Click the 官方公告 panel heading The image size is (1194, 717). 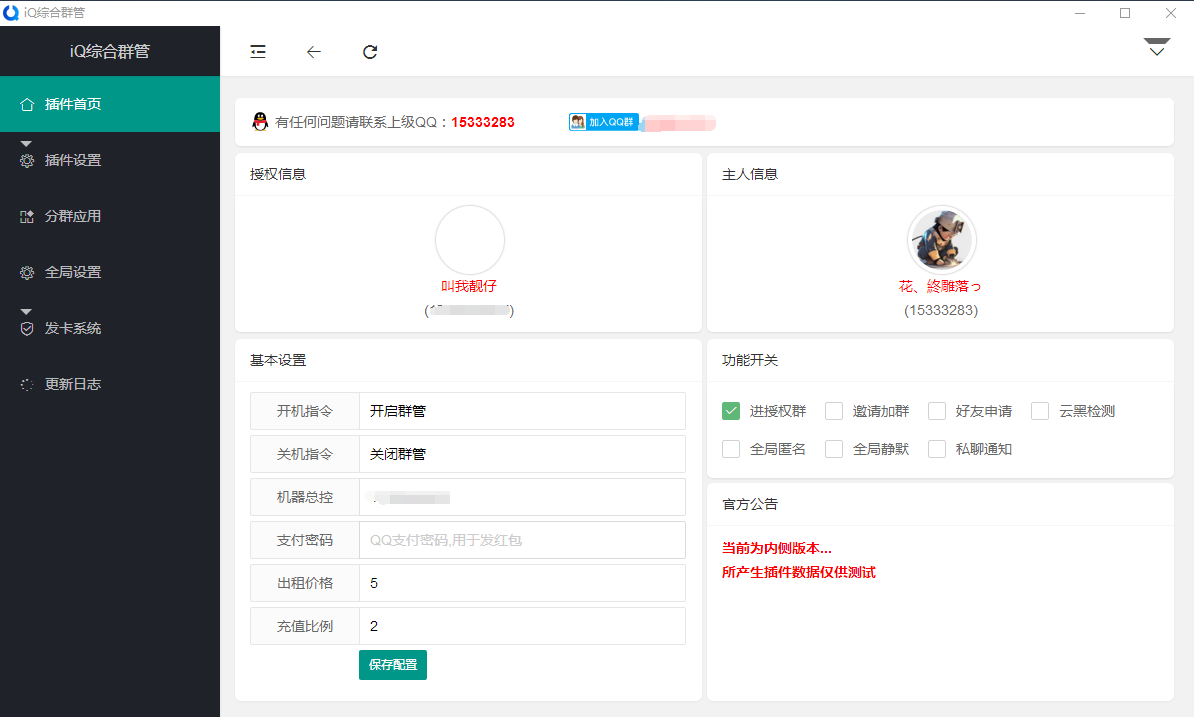(x=750, y=504)
